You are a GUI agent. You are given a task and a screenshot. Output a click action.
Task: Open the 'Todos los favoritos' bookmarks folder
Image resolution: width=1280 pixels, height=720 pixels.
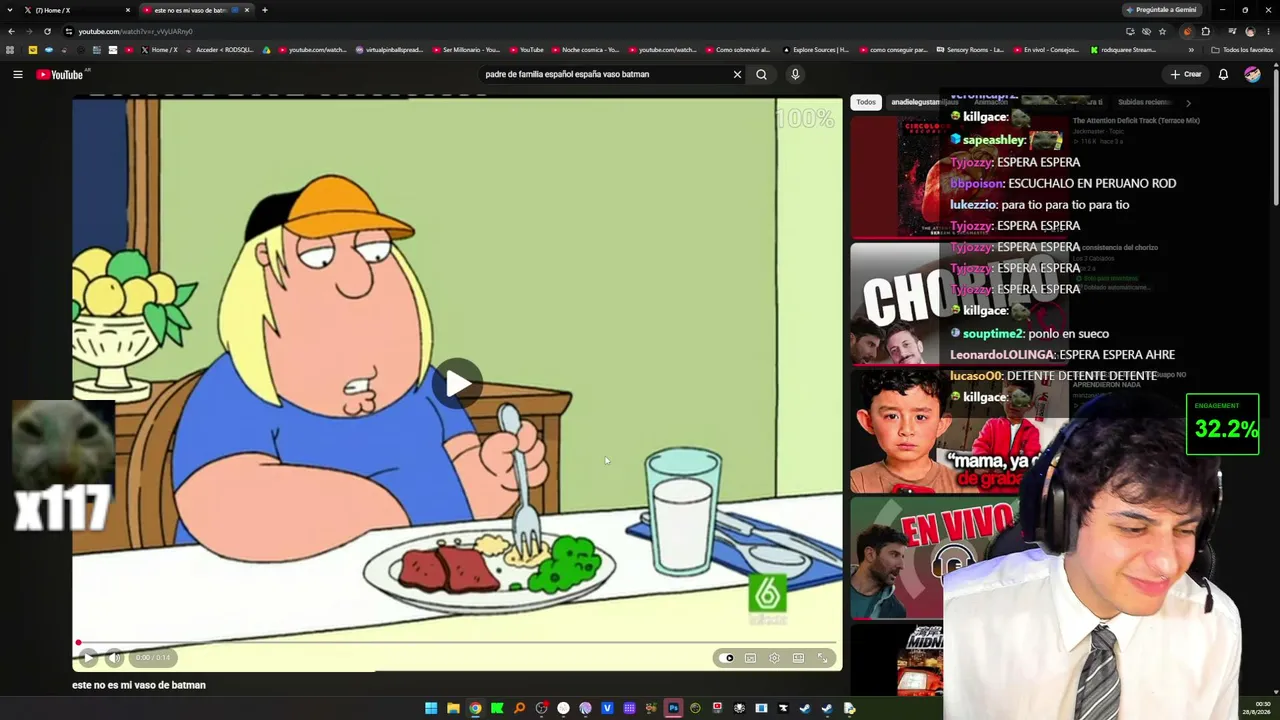click(1242, 50)
